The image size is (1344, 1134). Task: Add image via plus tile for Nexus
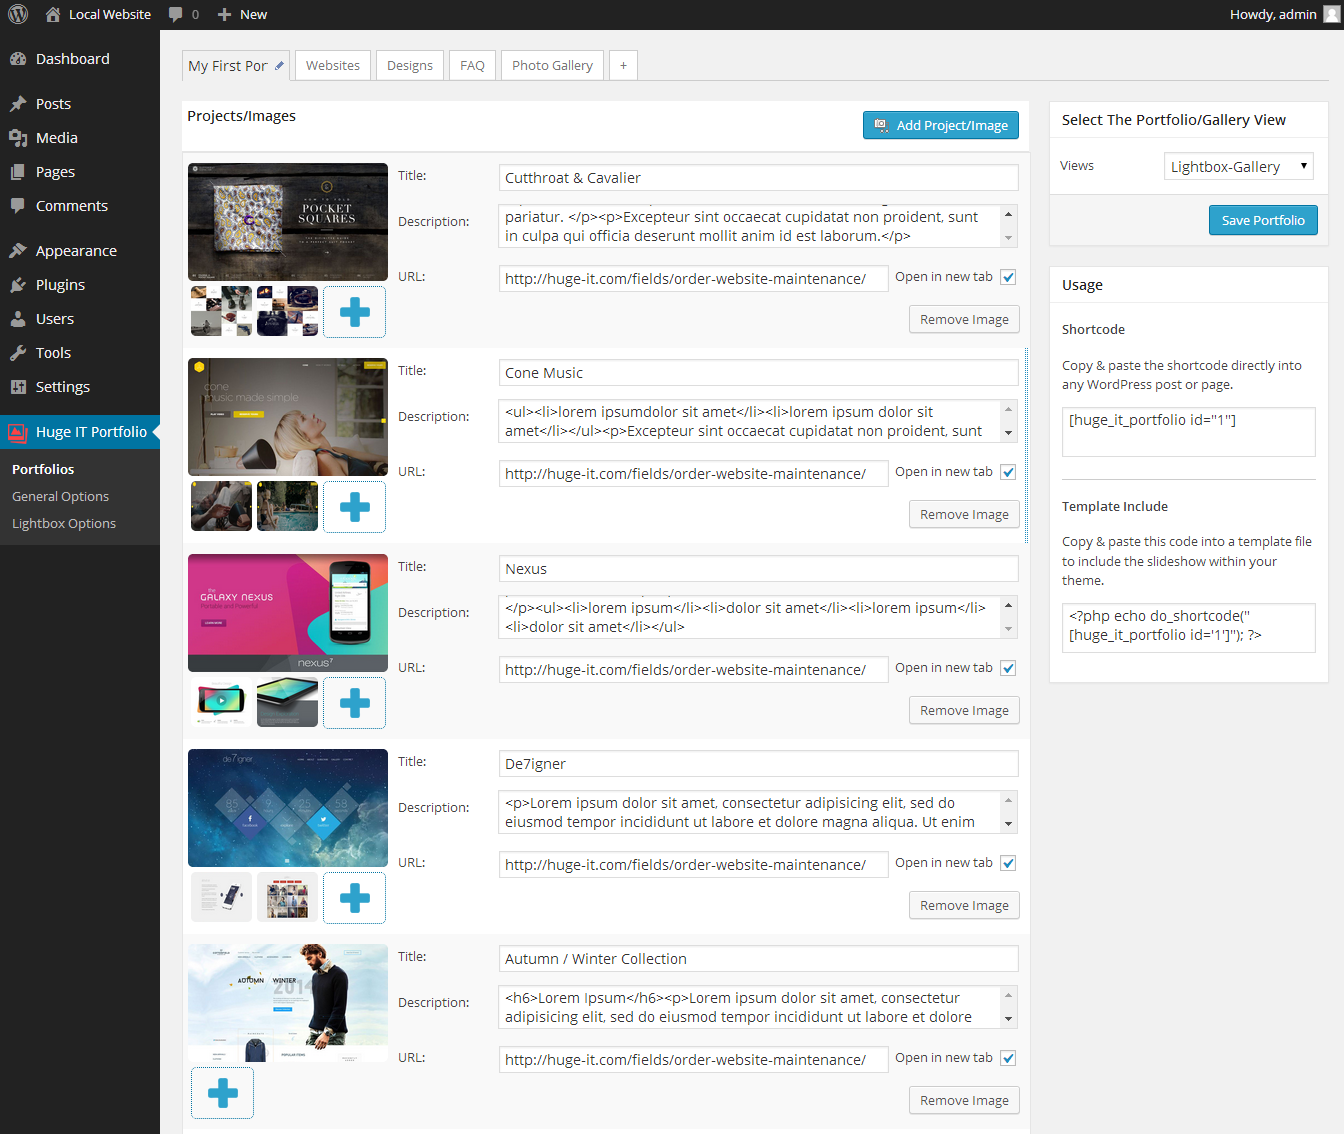coord(354,703)
